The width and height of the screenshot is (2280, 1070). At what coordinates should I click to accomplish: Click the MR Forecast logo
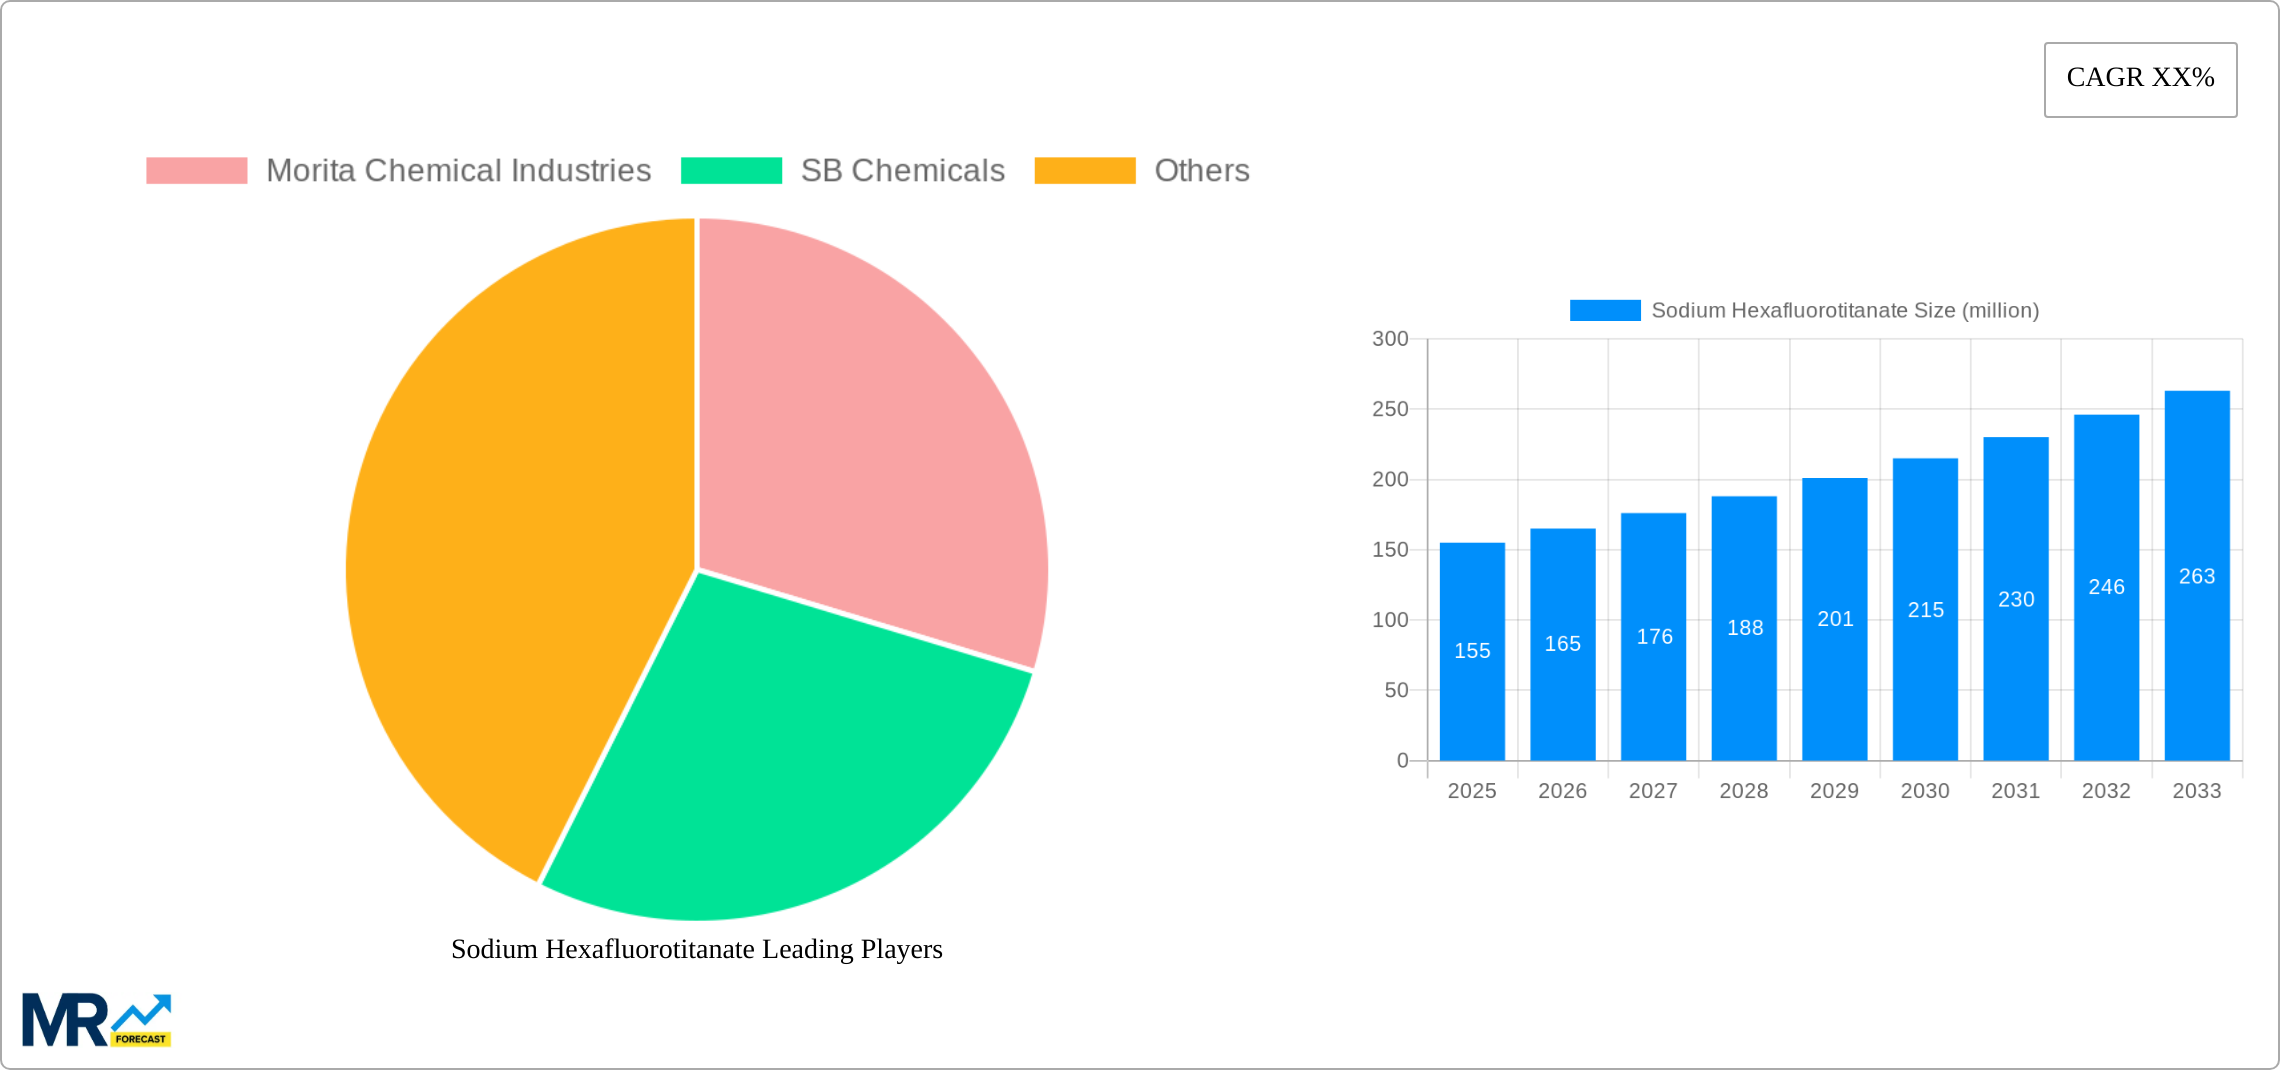click(97, 1018)
